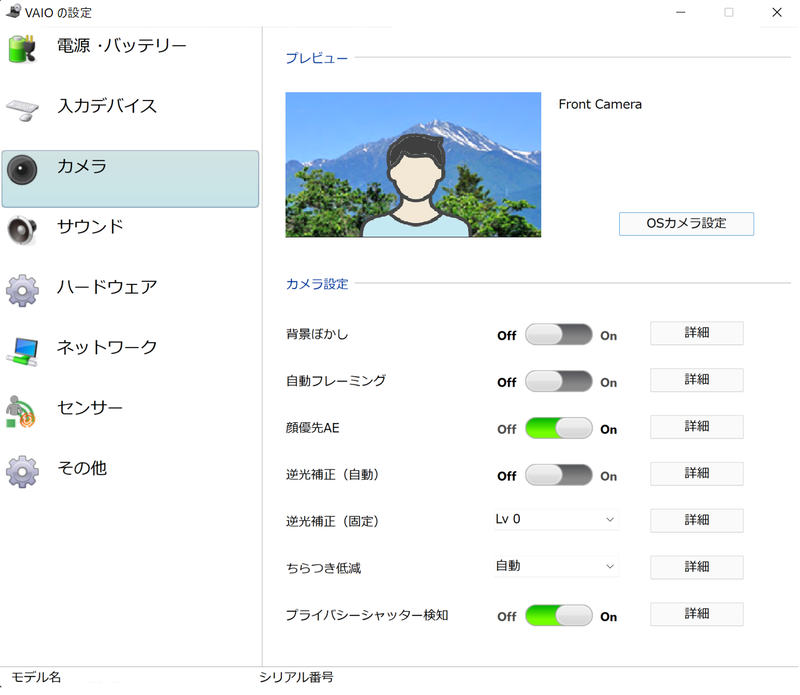Viewport: 800px width, 695px height.
Task: Enable 背景ぼかし background blur
Action: [x=559, y=334]
